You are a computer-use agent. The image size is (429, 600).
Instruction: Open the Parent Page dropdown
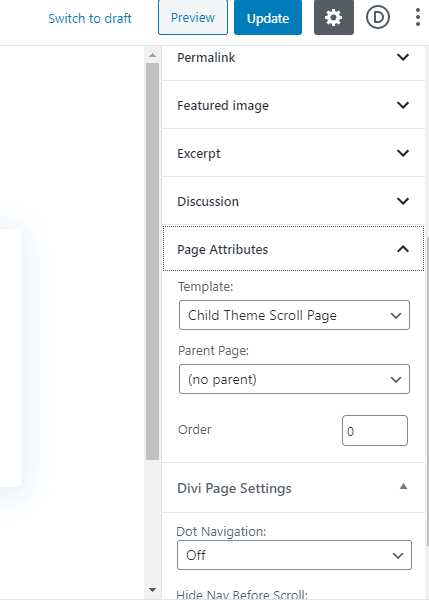point(294,379)
